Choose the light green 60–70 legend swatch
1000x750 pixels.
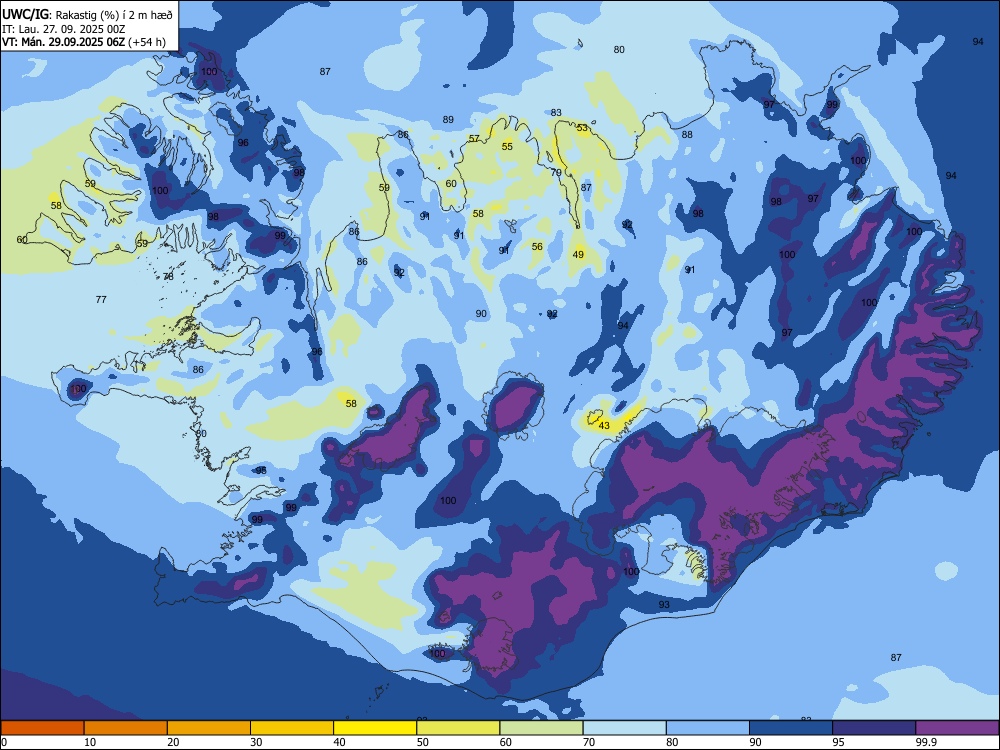541,728
